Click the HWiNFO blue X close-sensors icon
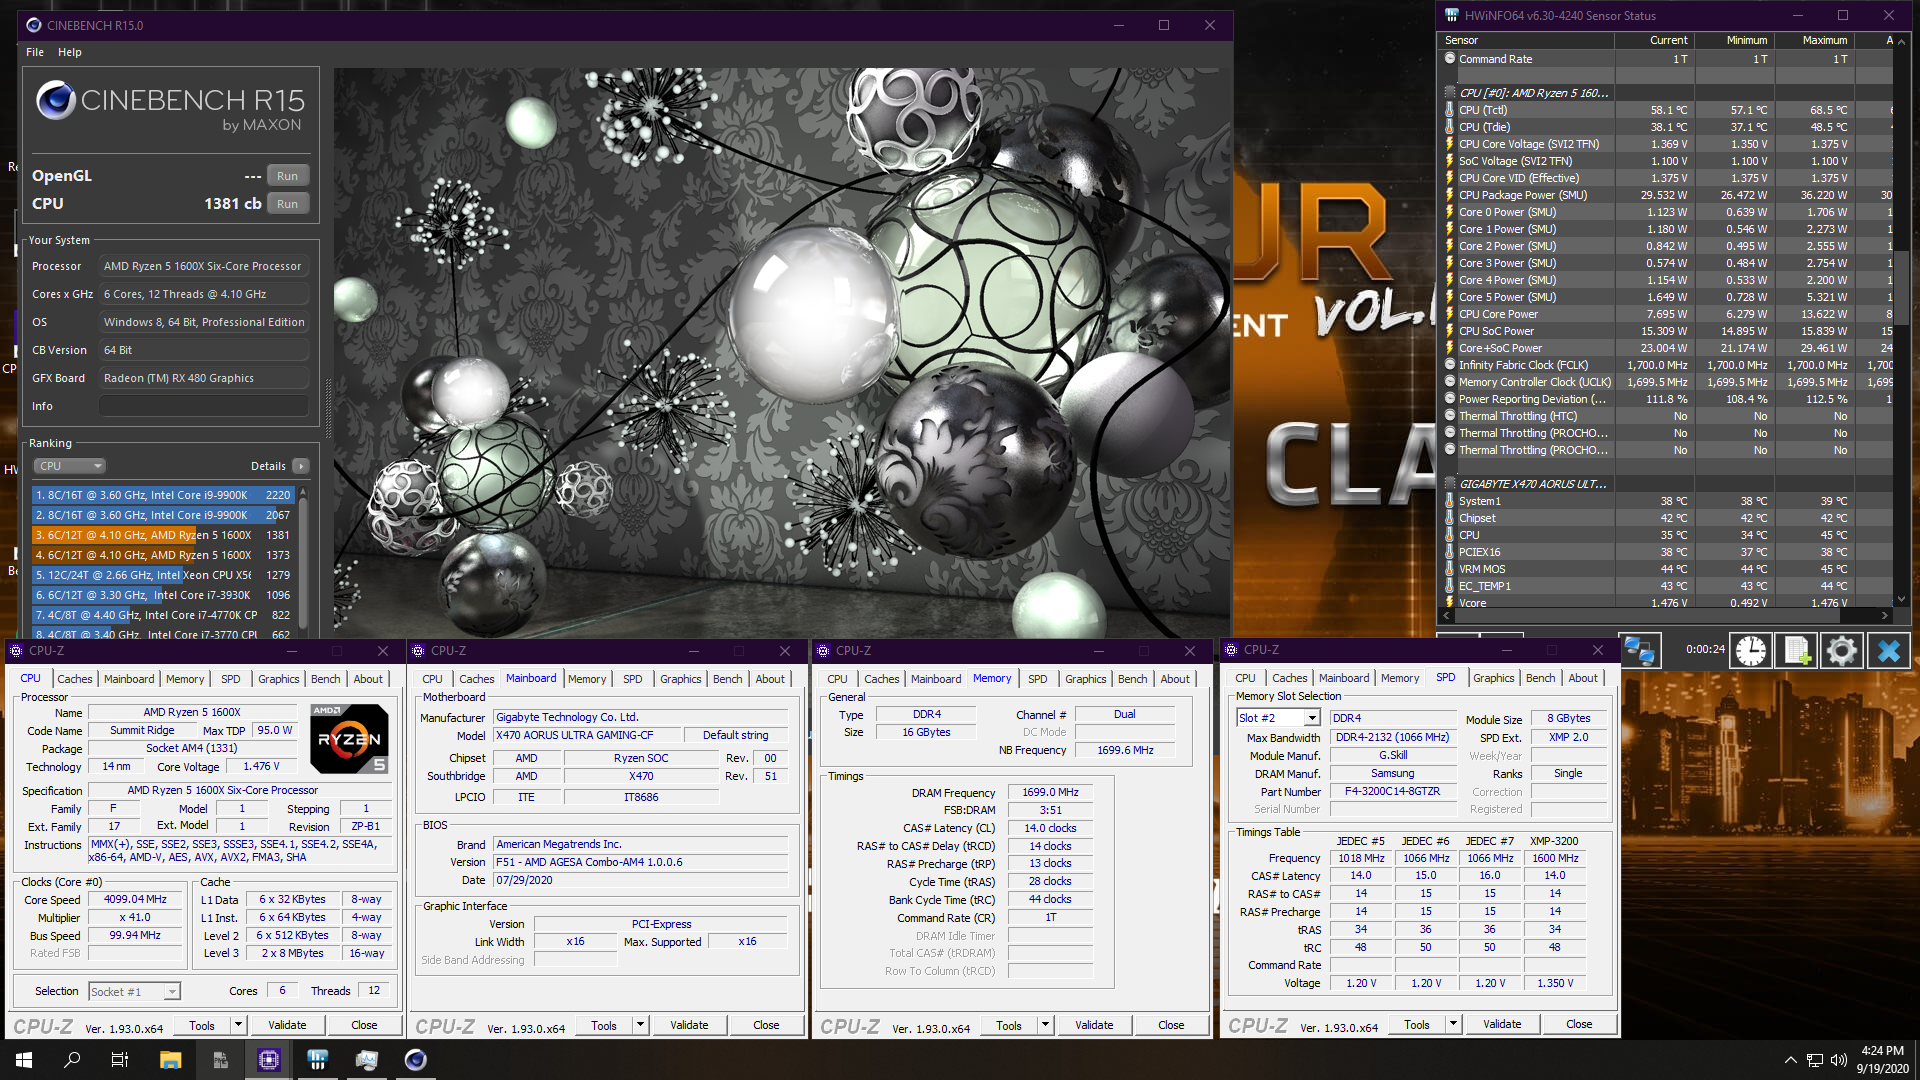Image resolution: width=1920 pixels, height=1080 pixels. [x=1888, y=650]
